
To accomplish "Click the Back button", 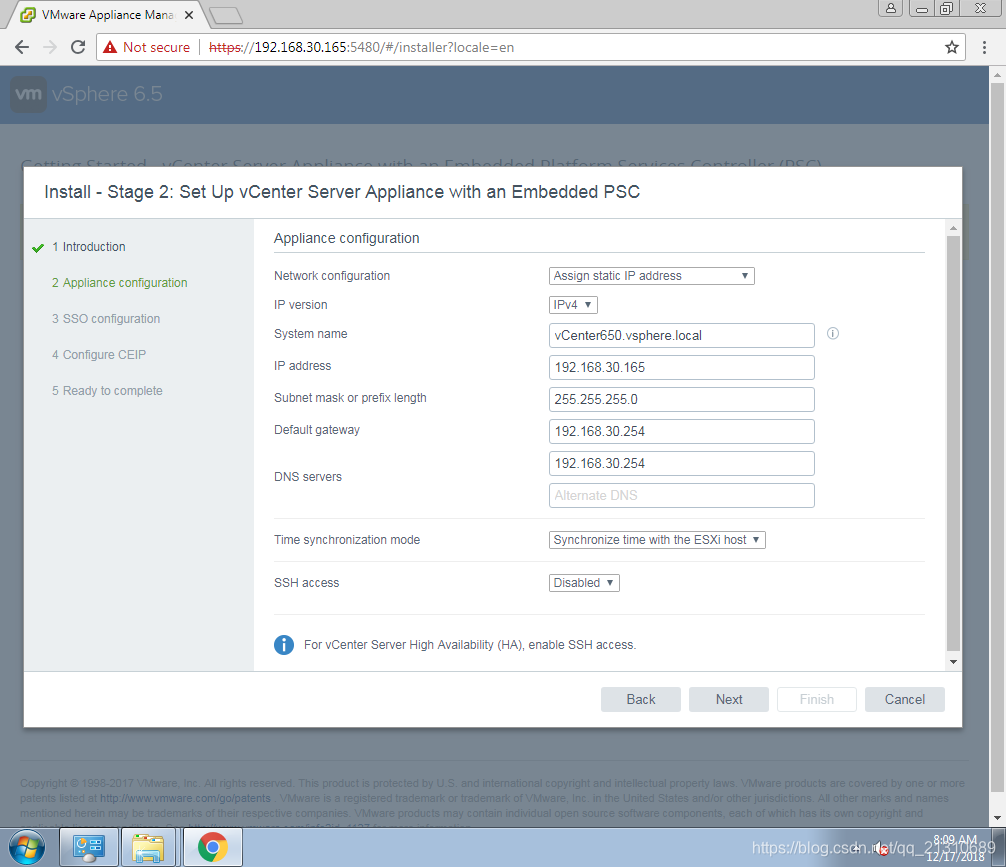I will (x=640, y=700).
